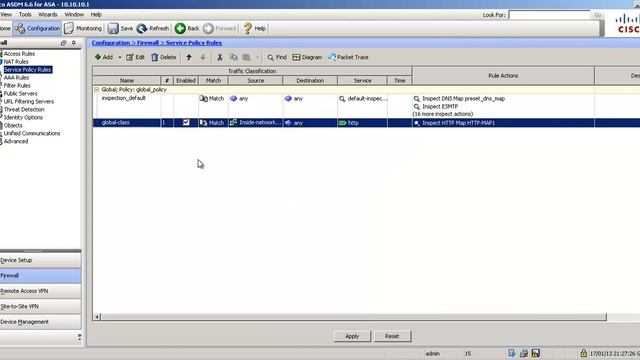Select Advanced in the tree

(16, 141)
